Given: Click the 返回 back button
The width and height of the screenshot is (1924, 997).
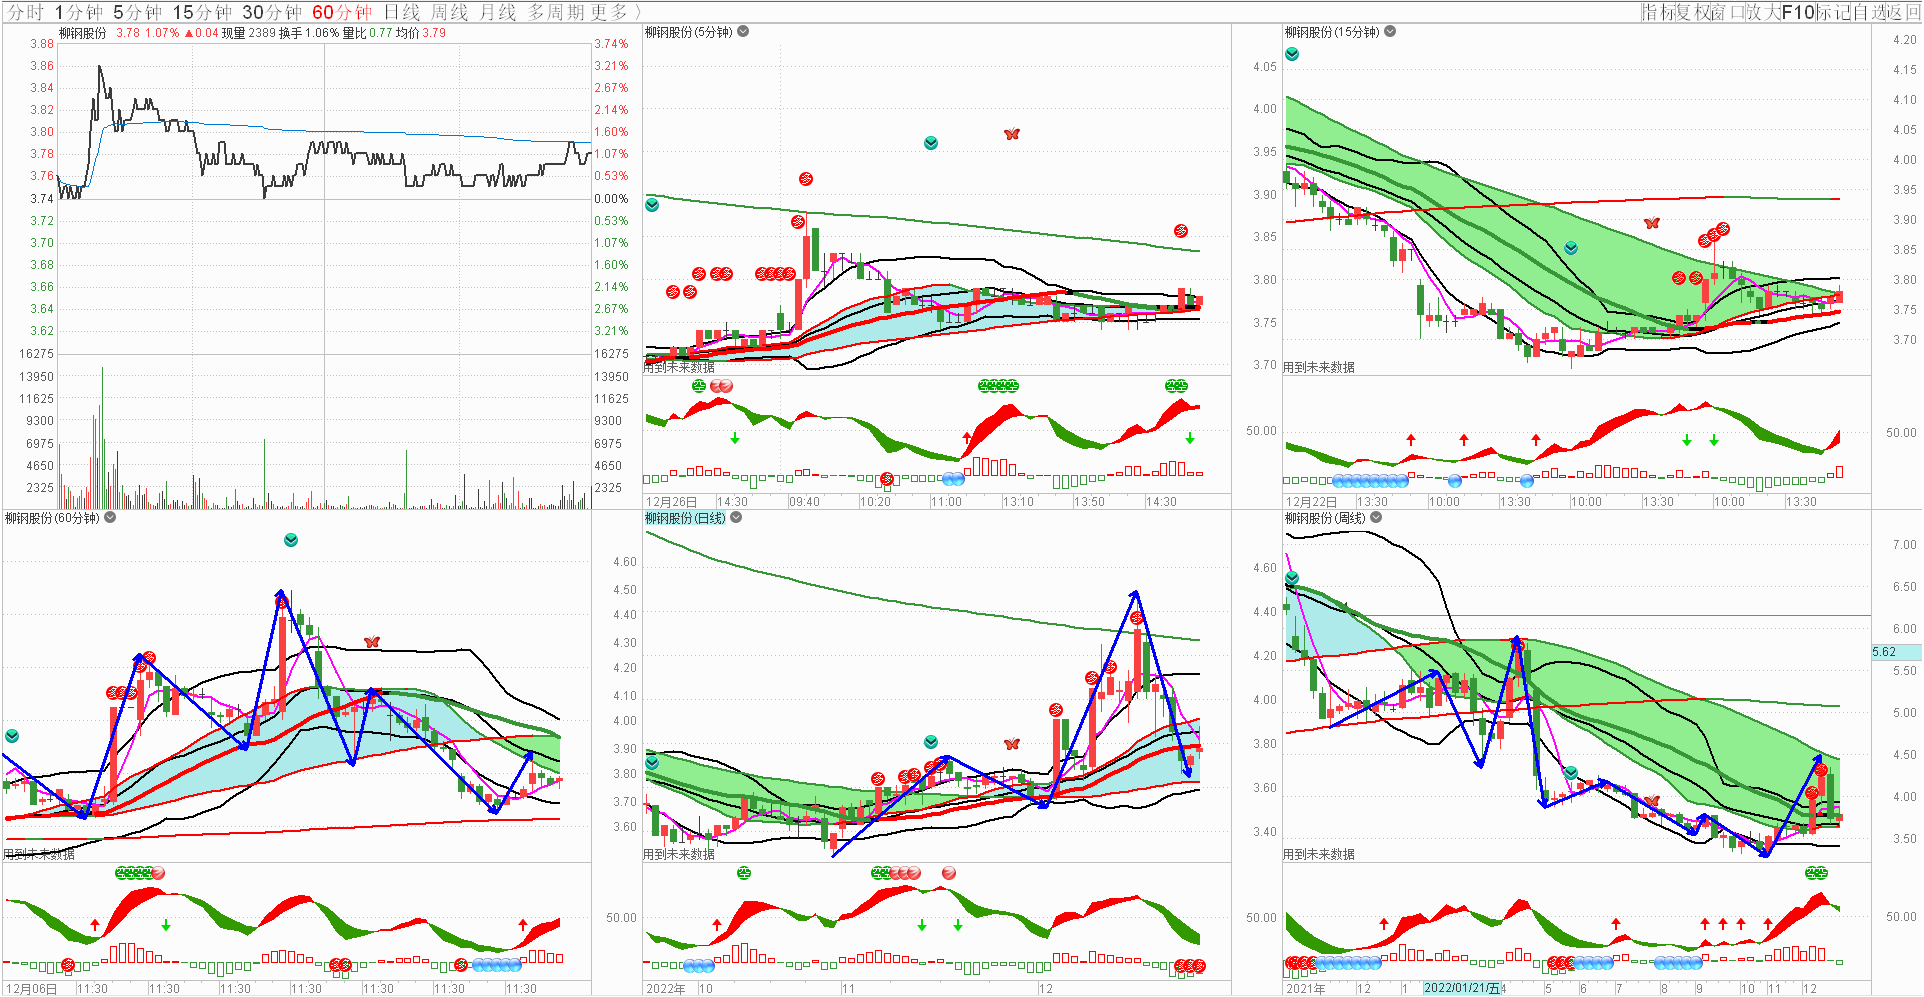Looking at the screenshot, I should [1903, 12].
